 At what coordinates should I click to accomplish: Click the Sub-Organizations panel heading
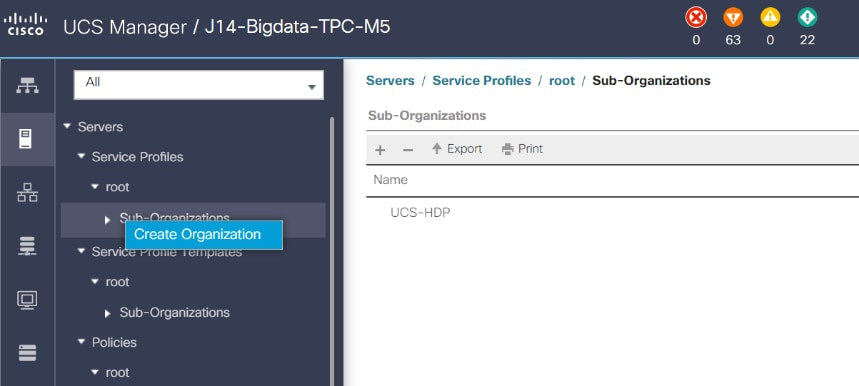tap(427, 116)
